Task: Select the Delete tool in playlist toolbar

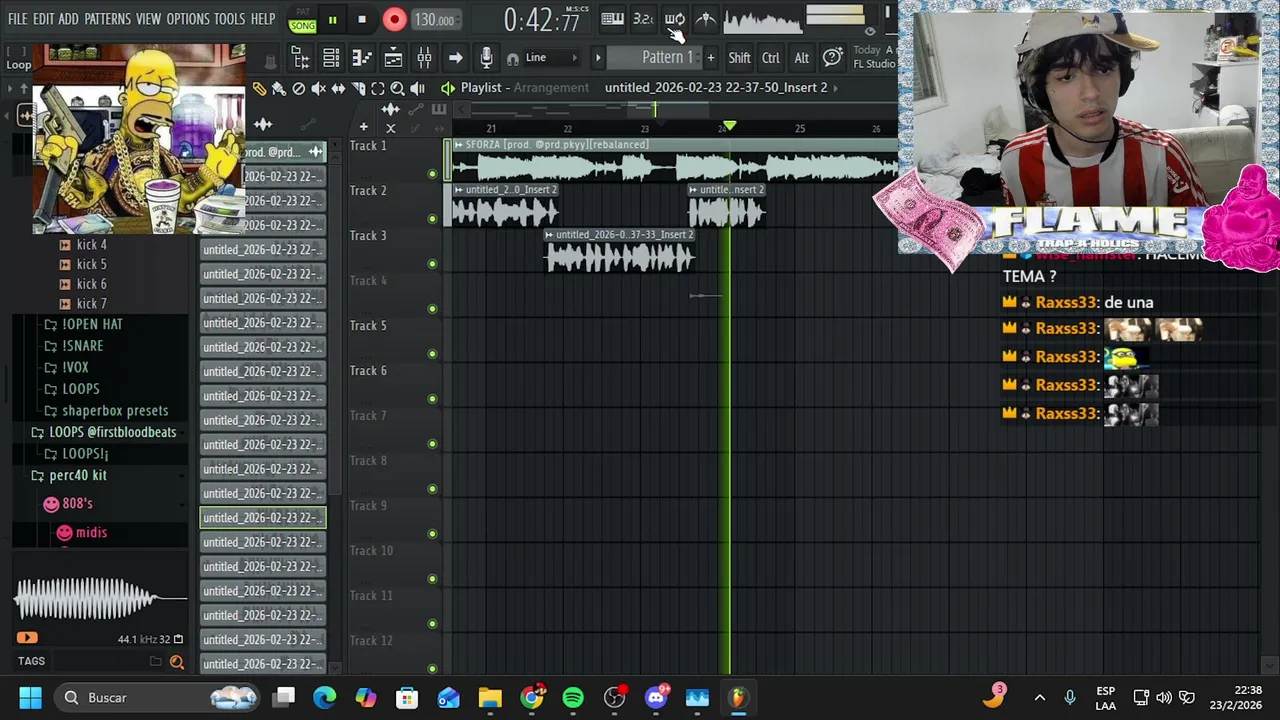Action: 298,88
